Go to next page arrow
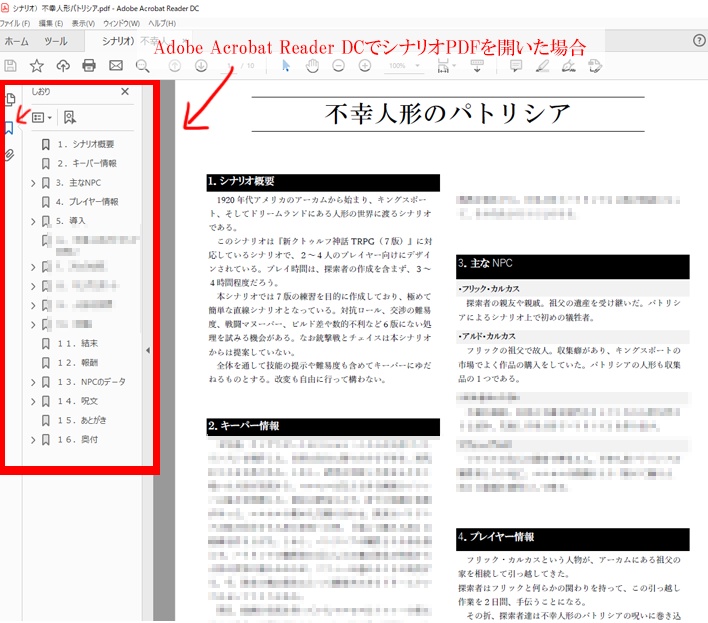Screen dimensions: 708x623 201,66
